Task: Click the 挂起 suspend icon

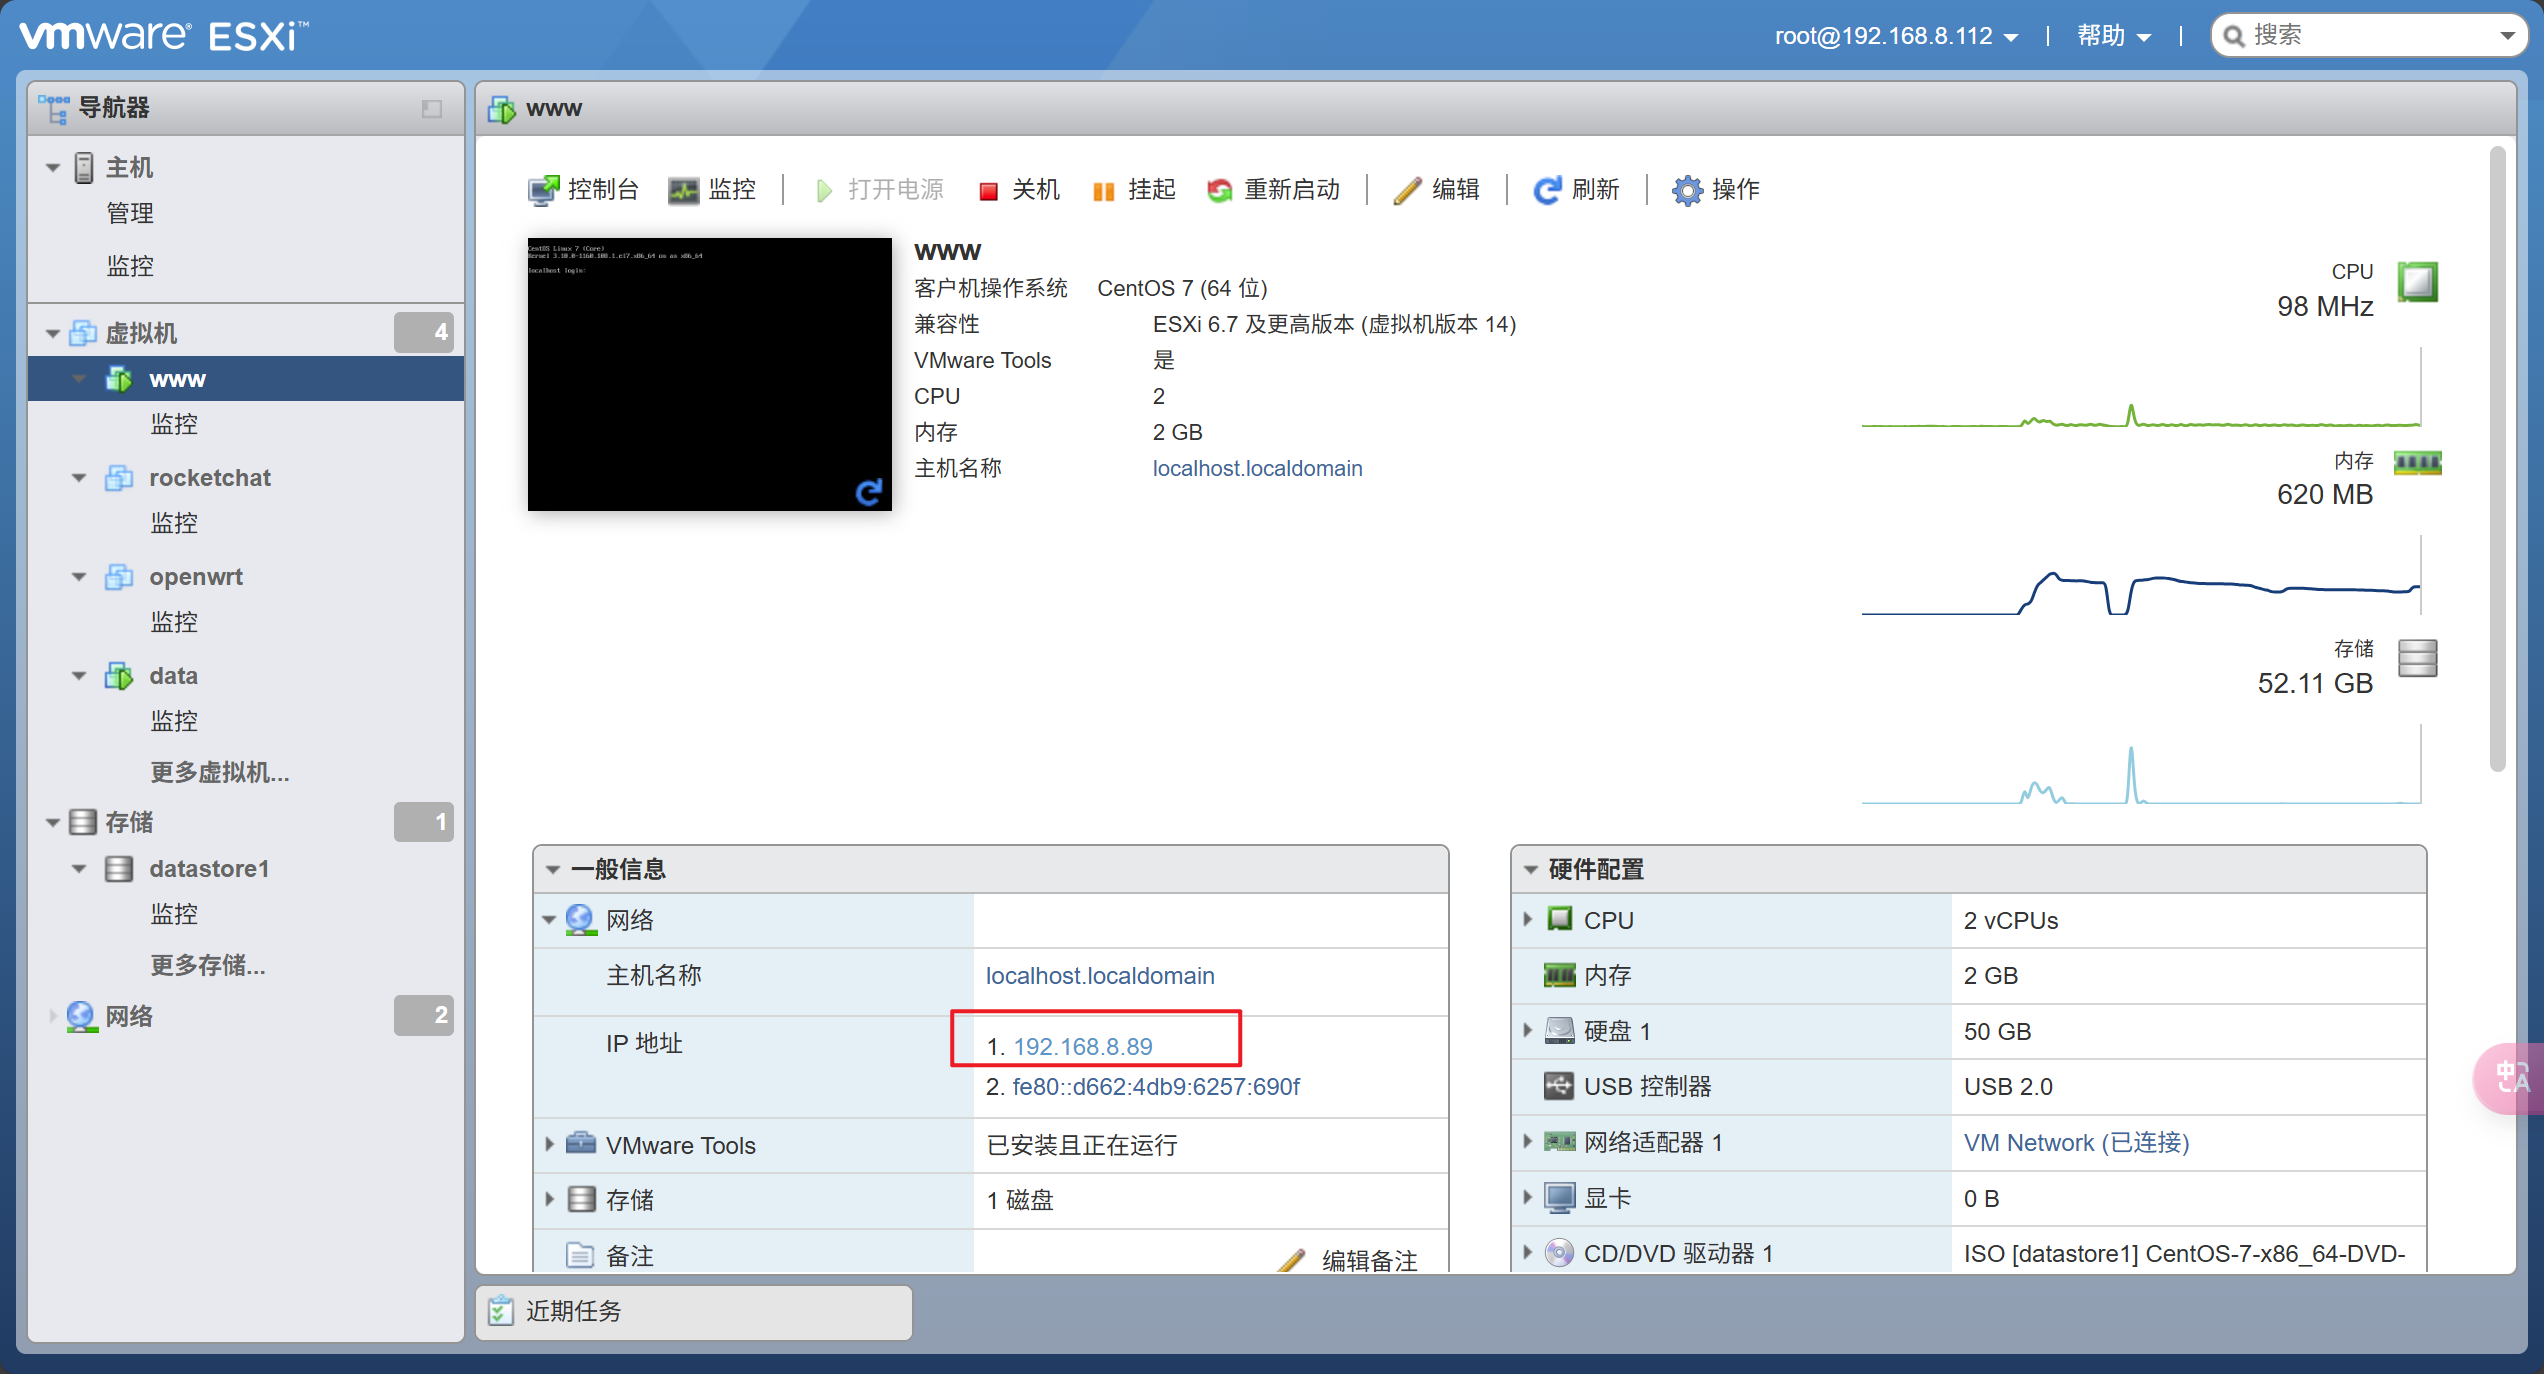Action: click(1104, 191)
